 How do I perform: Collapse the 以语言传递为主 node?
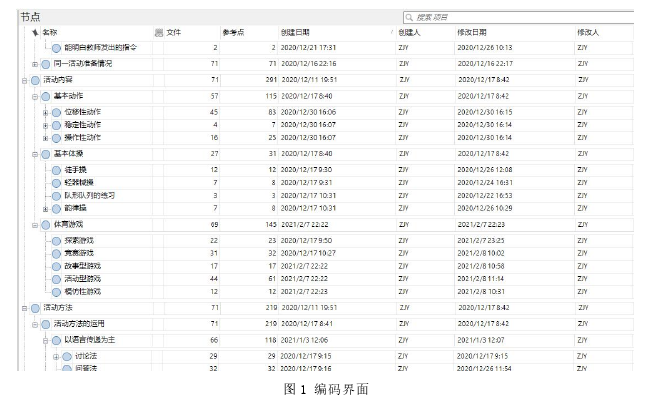coord(46,341)
